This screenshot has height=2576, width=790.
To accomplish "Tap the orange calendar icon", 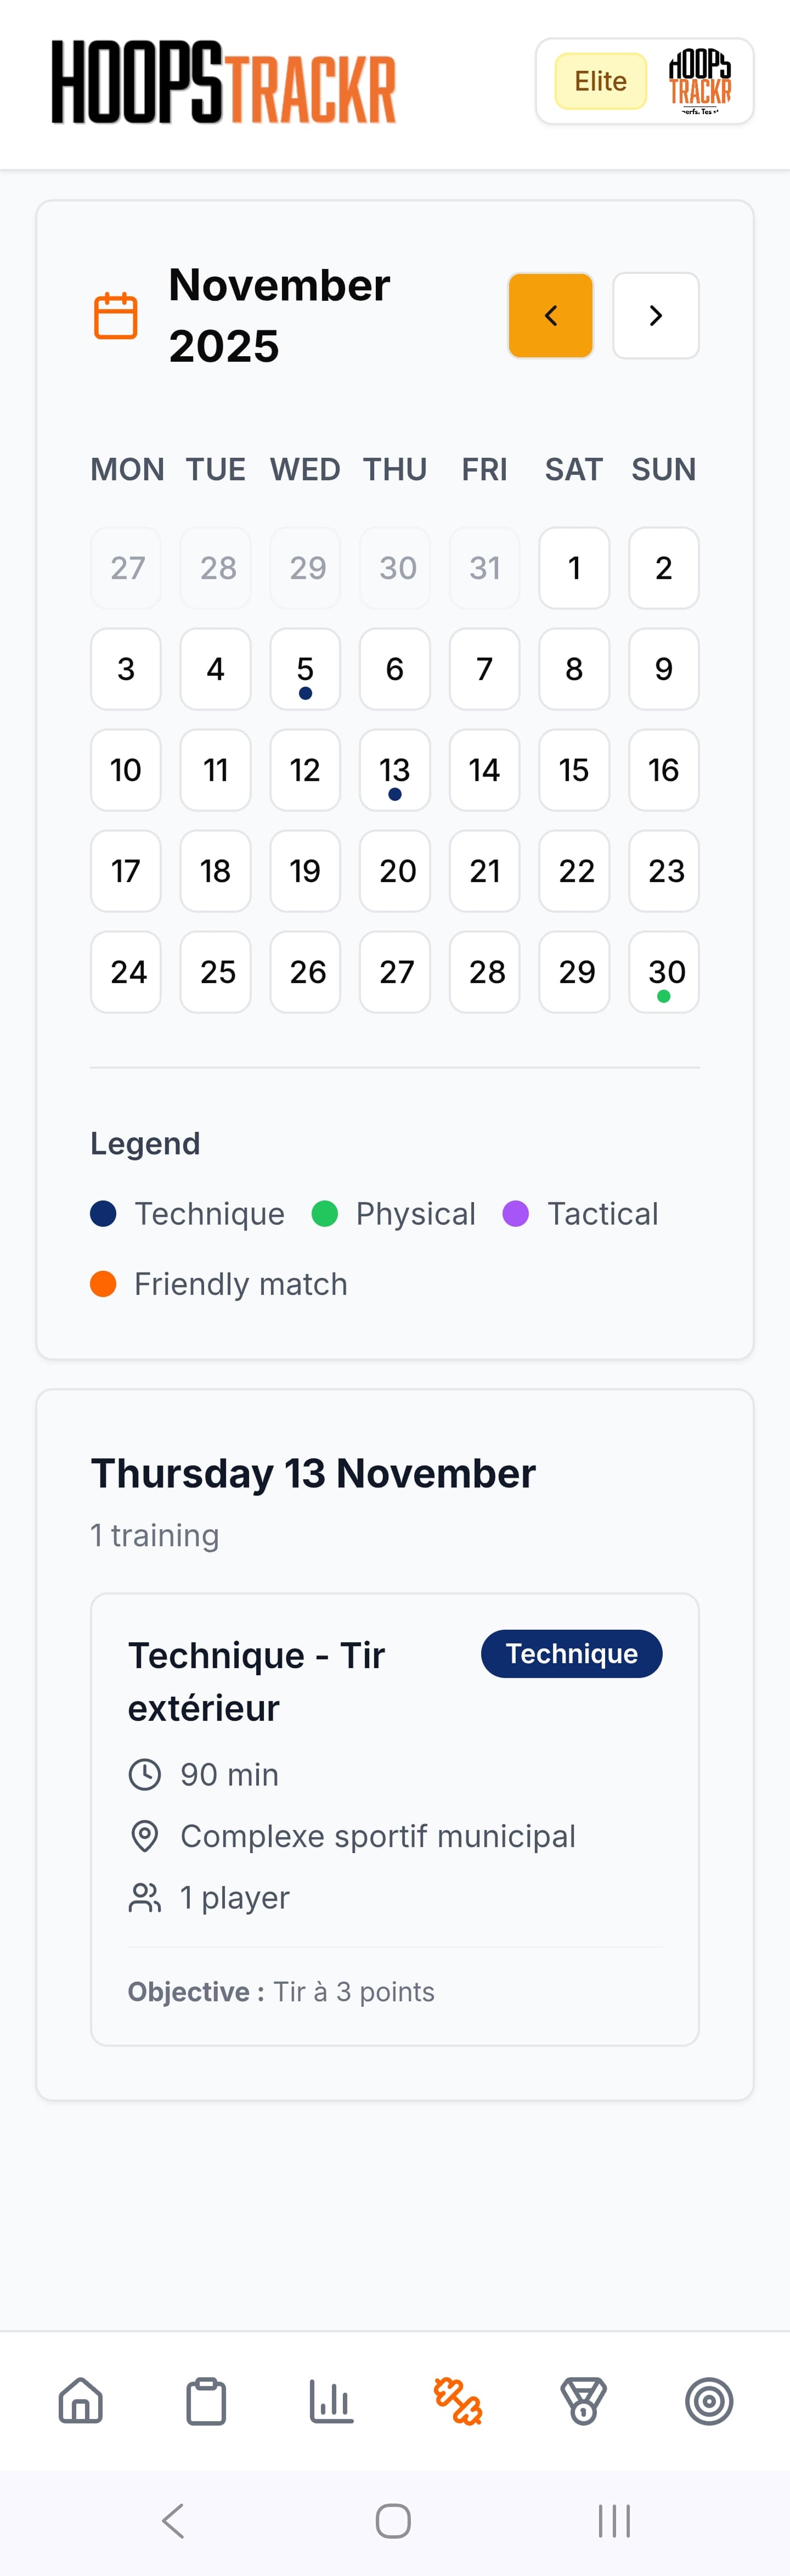I will coord(116,316).
